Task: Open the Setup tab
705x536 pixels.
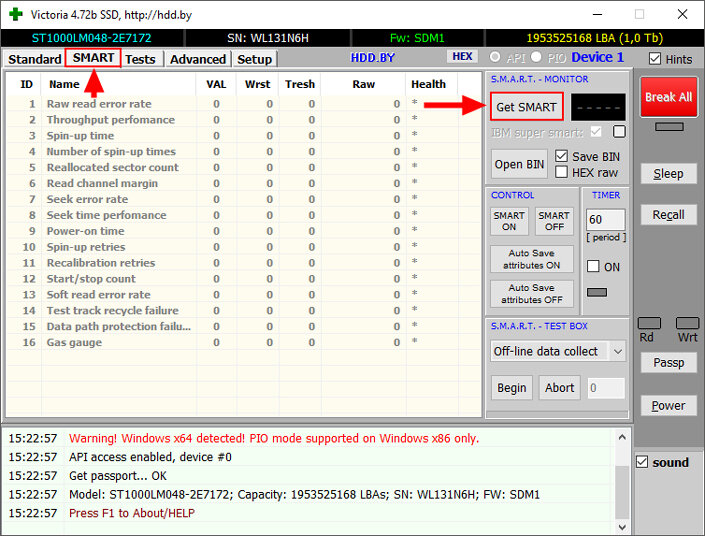Action: click(254, 59)
